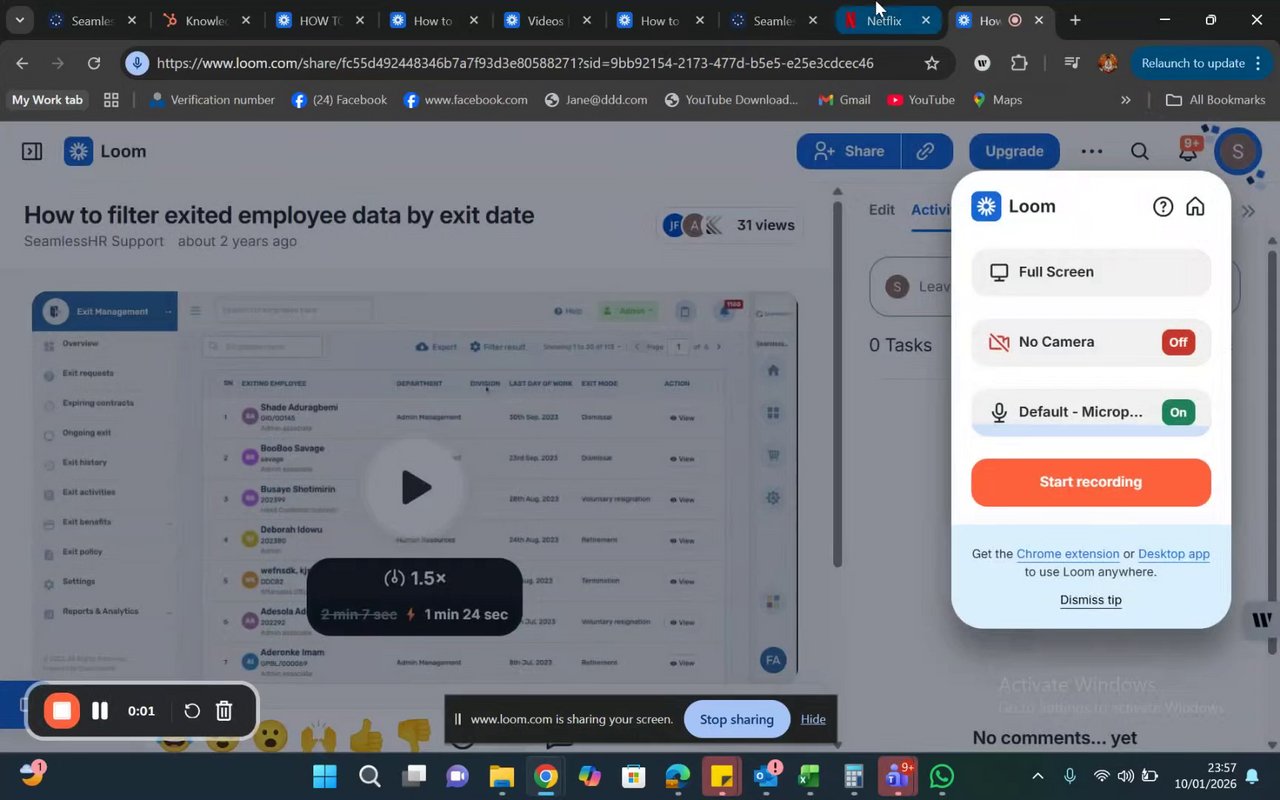Open Chrome tab search dropdown arrow
The width and height of the screenshot is (1280, 800).
(19, 20)
